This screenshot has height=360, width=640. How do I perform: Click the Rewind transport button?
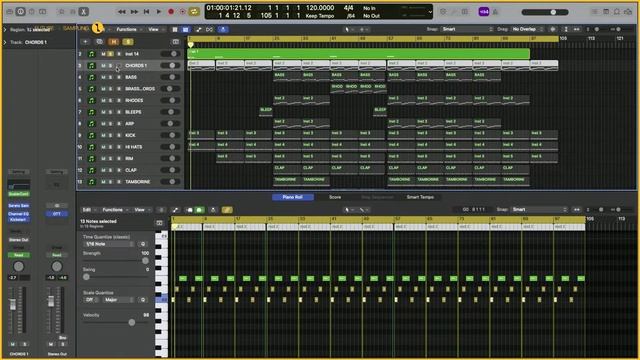[121, 12]
